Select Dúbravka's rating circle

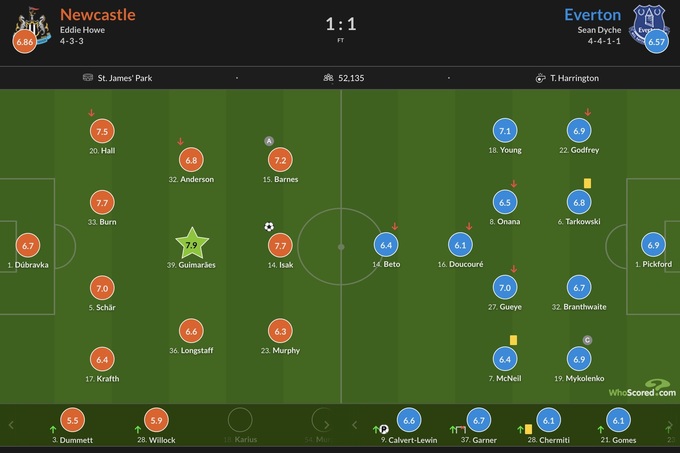pyautogui.click(x=28, y=245)
